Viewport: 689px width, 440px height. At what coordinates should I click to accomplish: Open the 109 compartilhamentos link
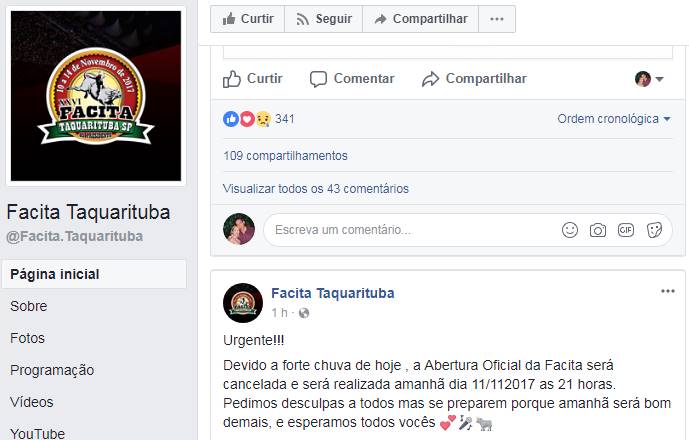click(285, 156)
